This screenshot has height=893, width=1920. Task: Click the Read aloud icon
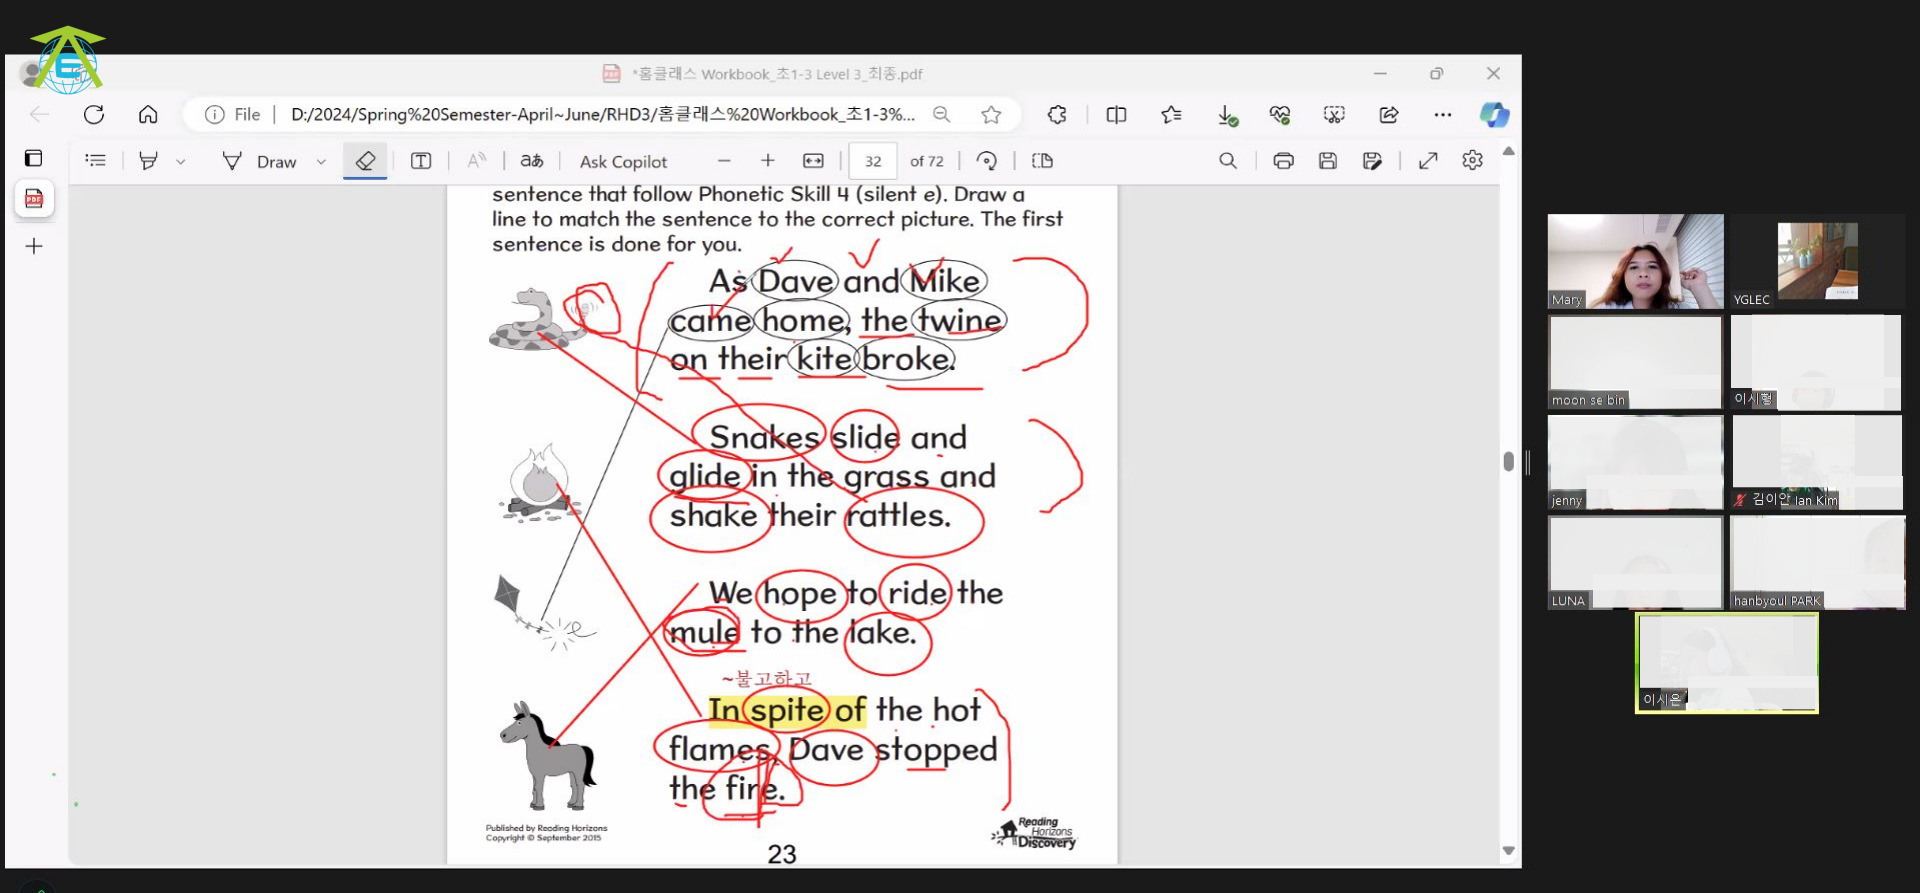point(477,160)
